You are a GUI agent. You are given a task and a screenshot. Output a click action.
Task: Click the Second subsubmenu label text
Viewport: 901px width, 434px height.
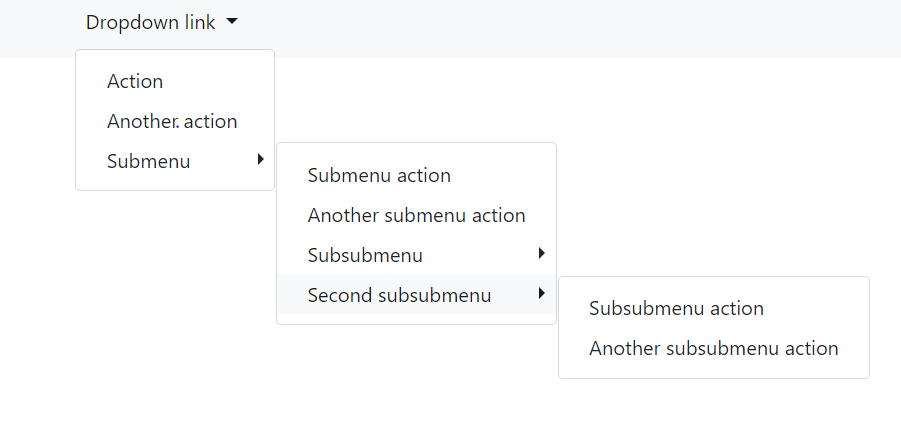tap(399, 295)
